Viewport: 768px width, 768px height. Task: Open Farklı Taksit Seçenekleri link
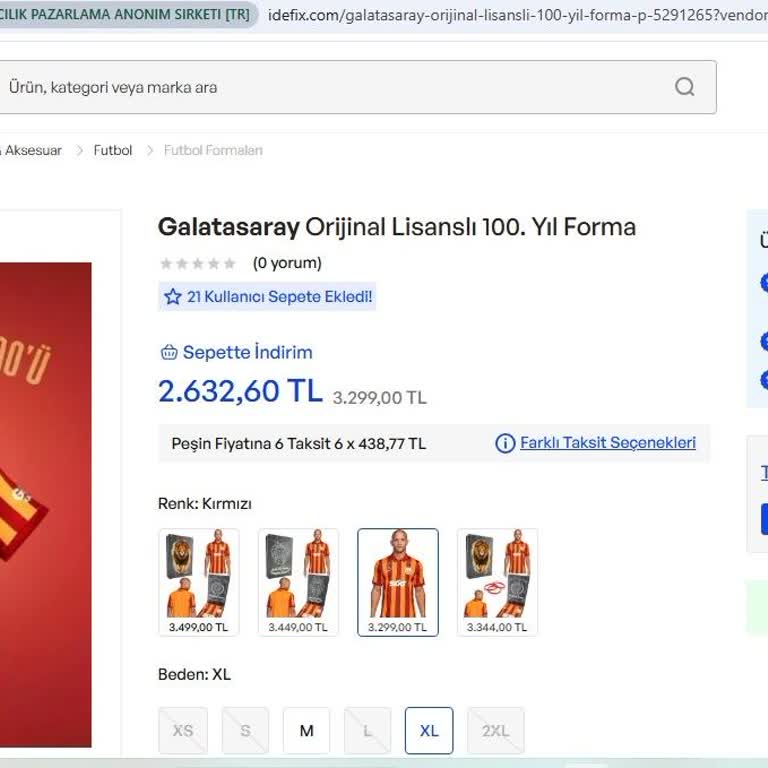[x=608, y=443]
